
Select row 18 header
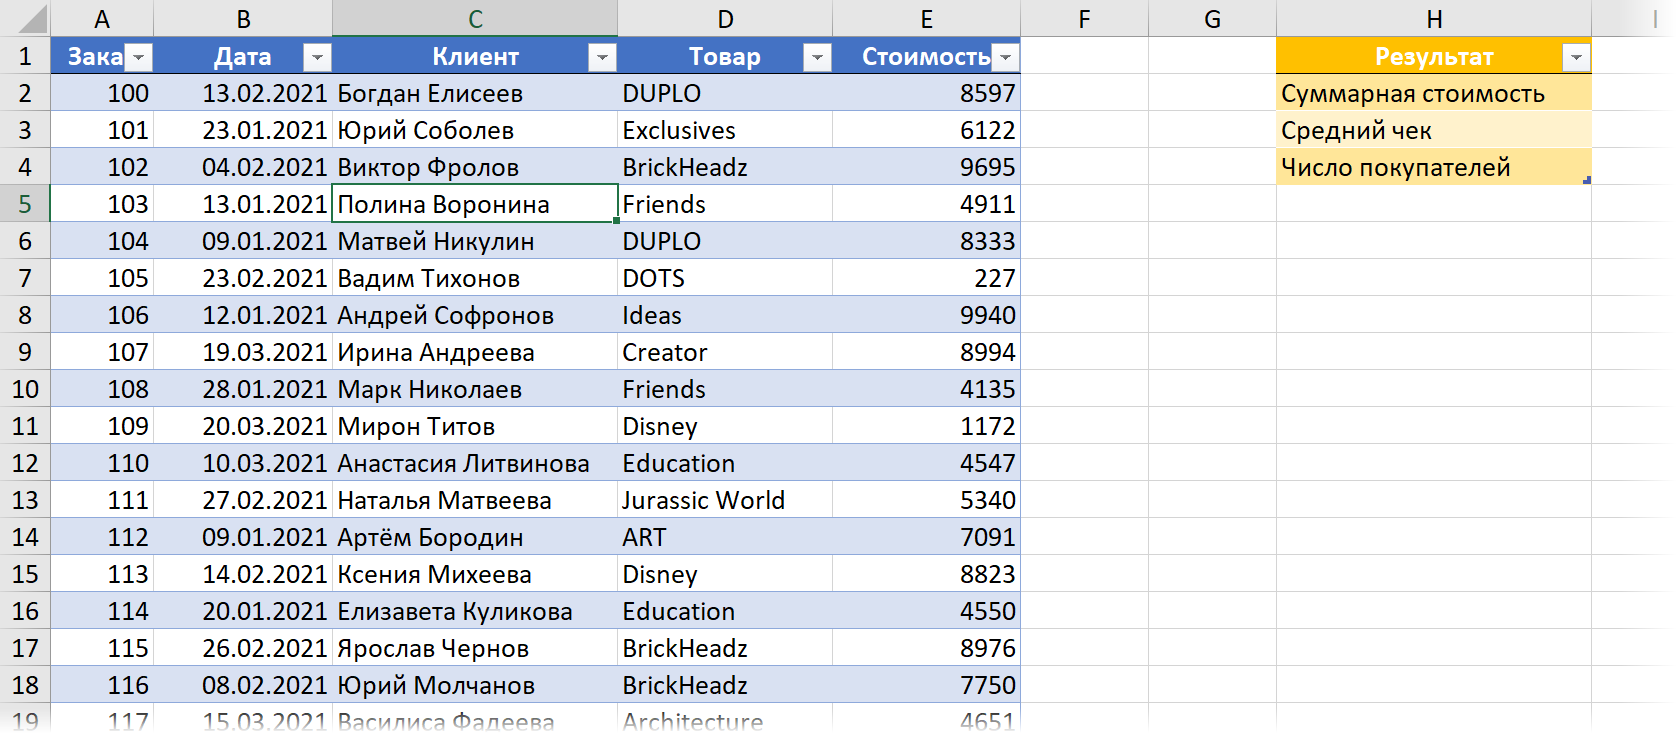25,685
